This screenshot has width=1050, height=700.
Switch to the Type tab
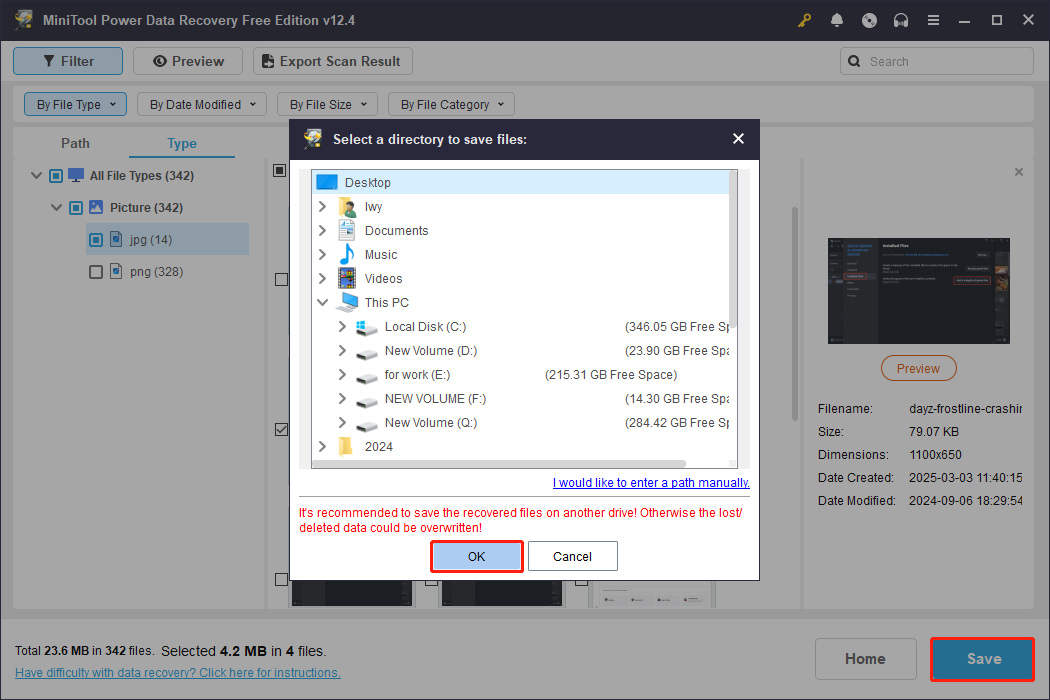[x=181, y=143]
